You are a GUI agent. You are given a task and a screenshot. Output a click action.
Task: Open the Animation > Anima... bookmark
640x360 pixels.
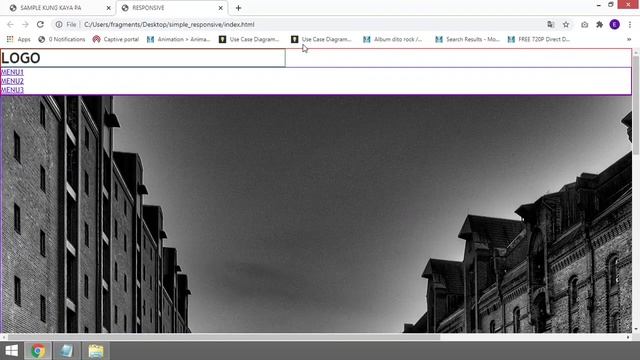click(178, 39)
